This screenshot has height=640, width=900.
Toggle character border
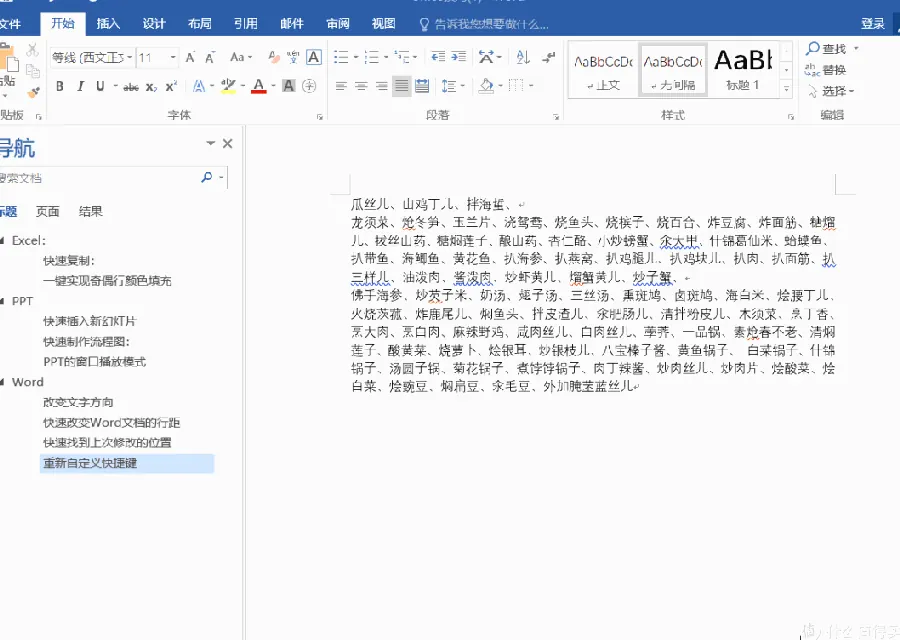[314, 57]
